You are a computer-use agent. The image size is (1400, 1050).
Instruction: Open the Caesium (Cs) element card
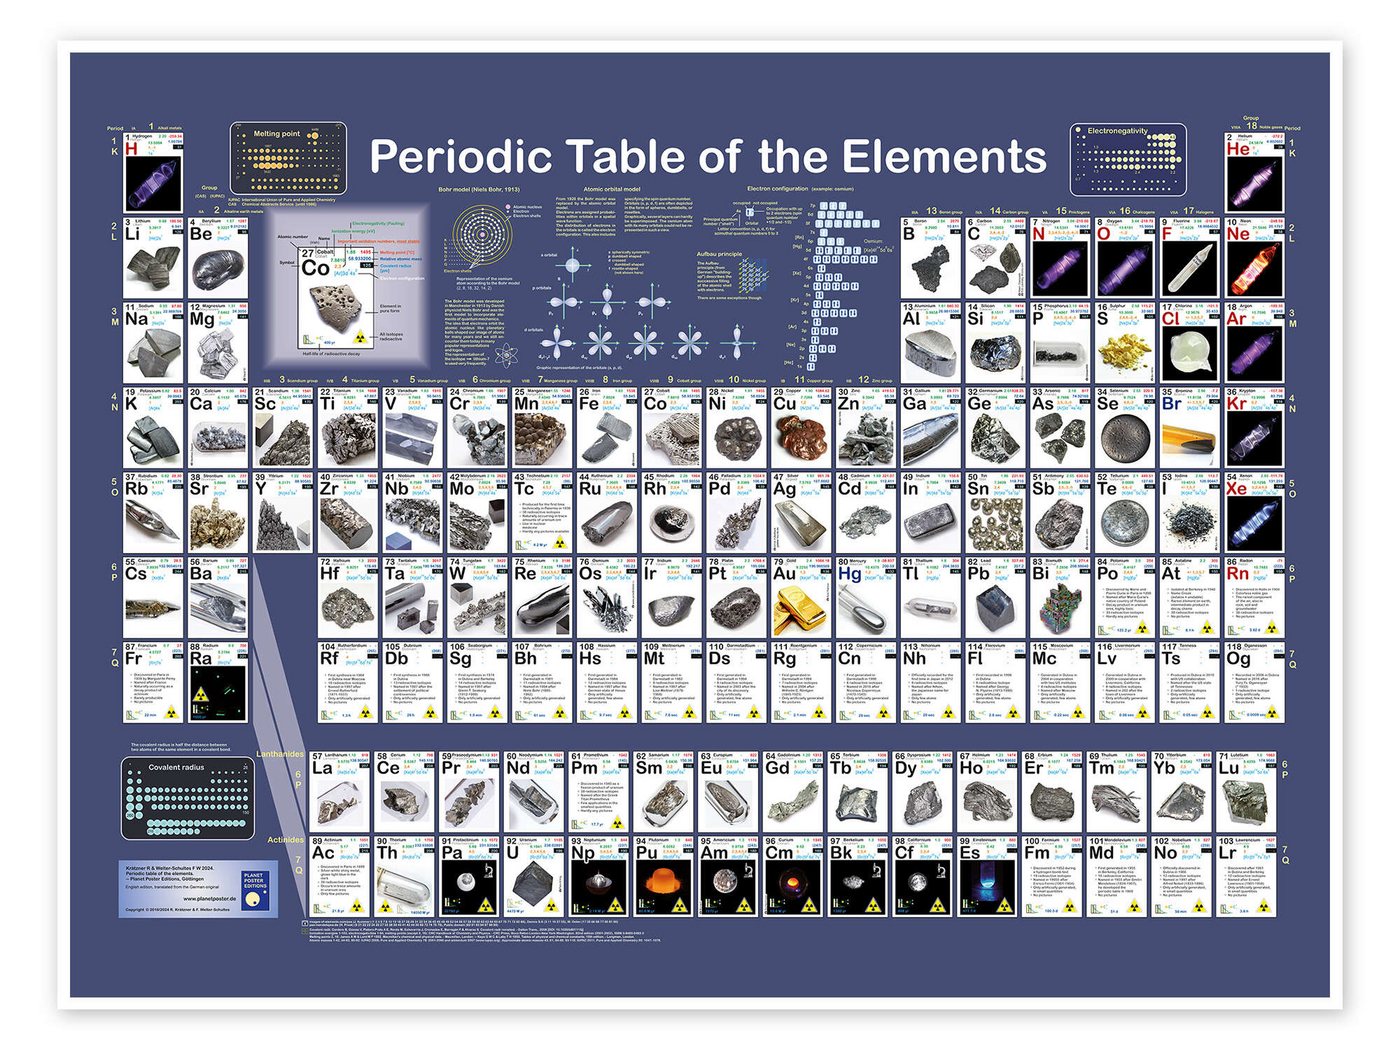pyautogui.click(x=154, y=597)
